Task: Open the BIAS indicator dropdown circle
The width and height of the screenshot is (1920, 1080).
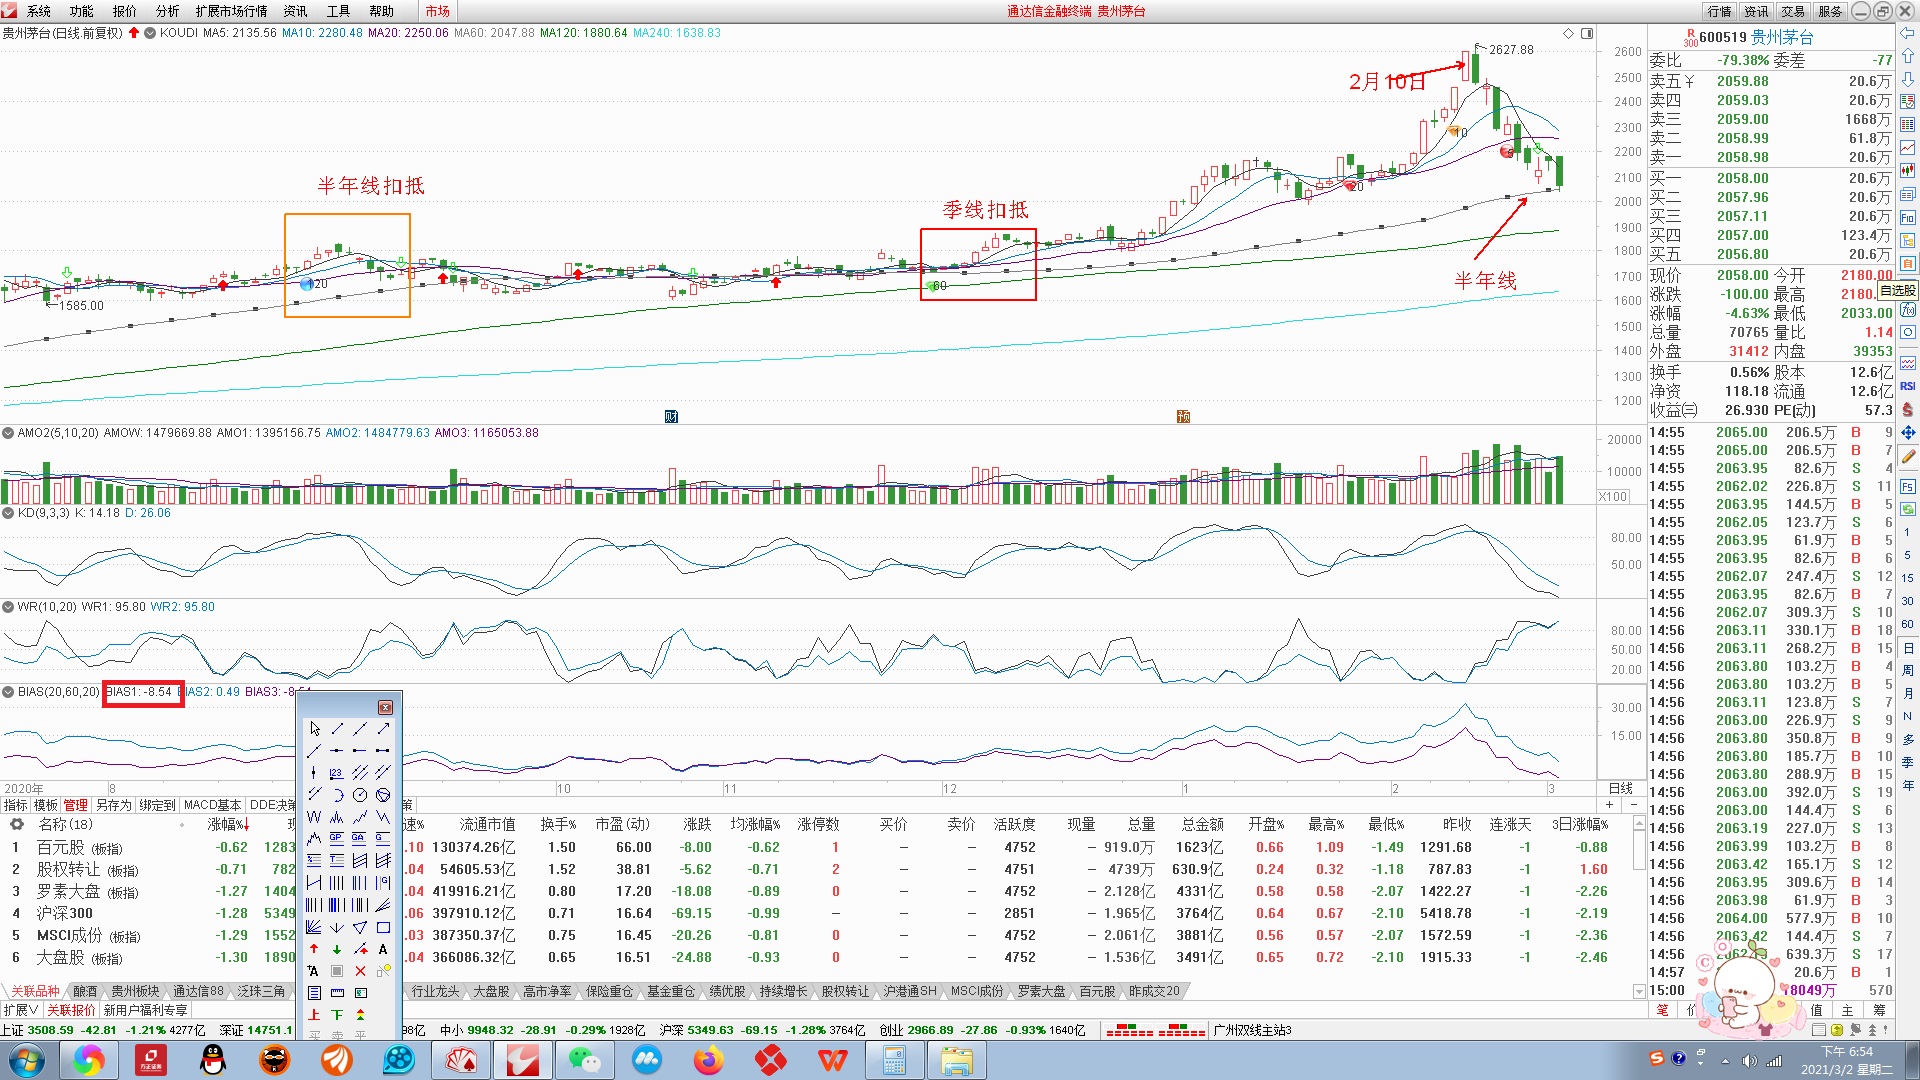Action: coord(8,692)
